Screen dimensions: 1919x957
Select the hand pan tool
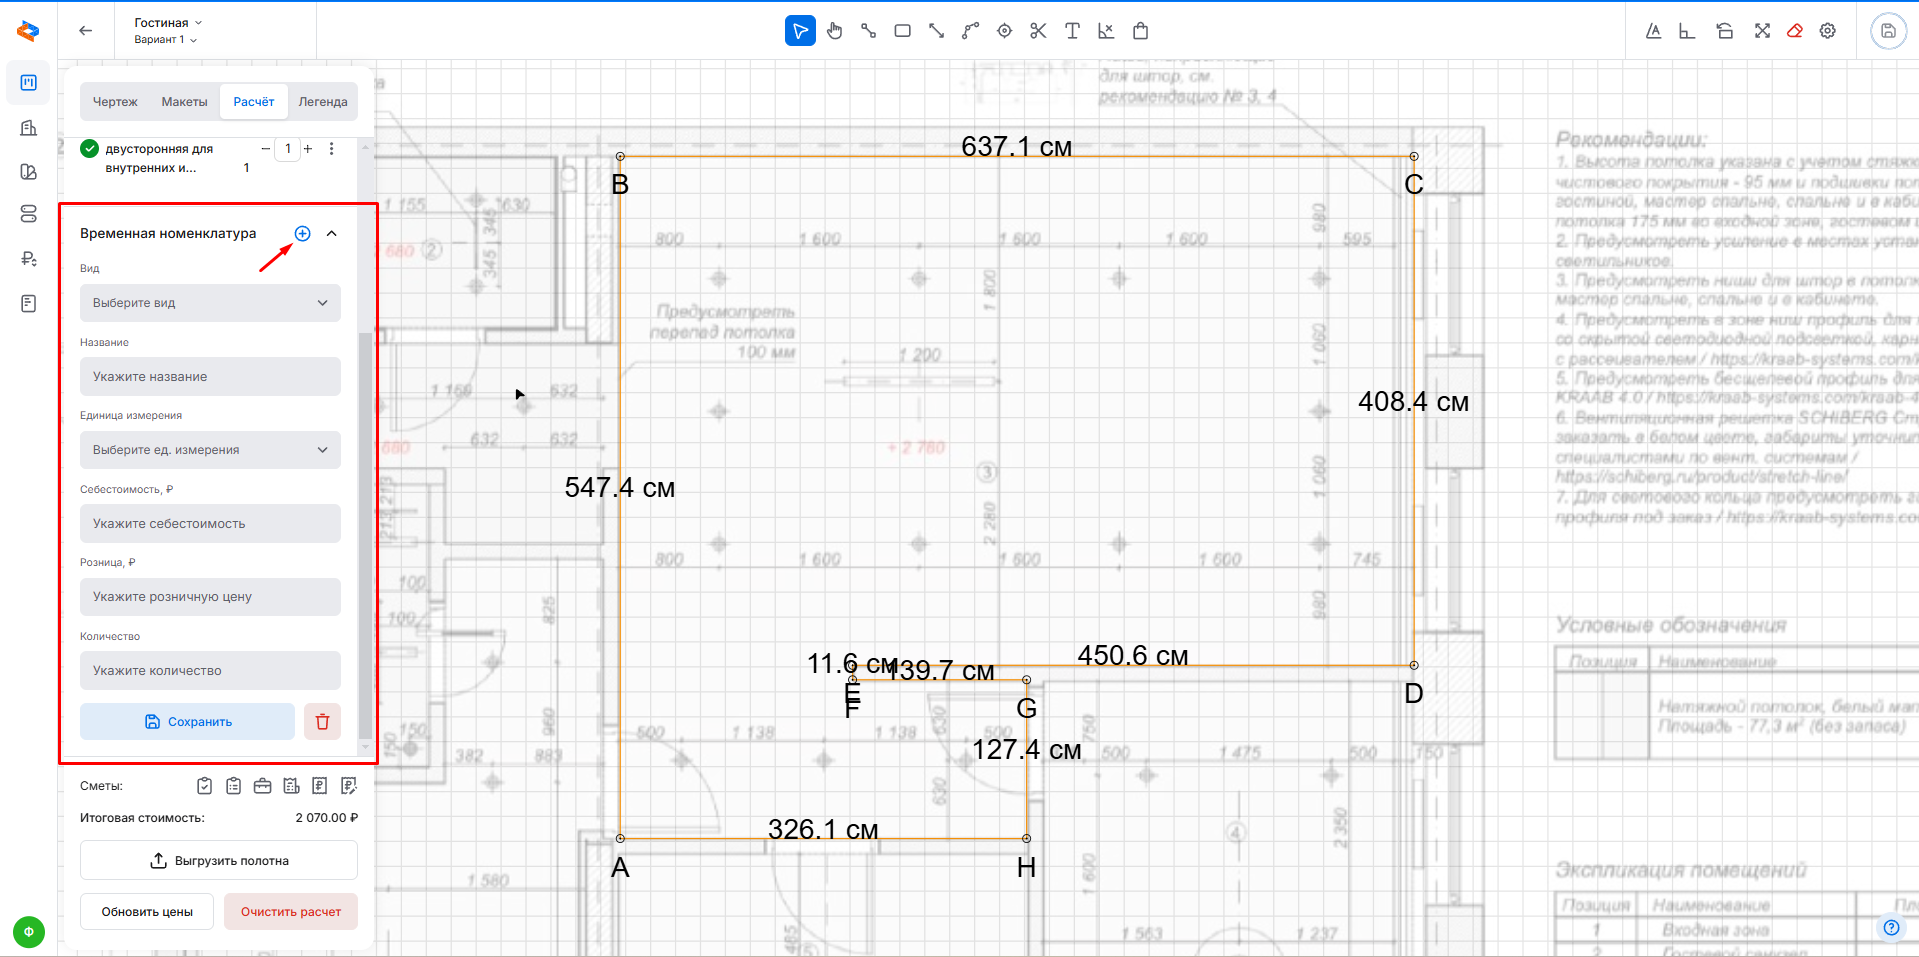[x=835, y=31]
